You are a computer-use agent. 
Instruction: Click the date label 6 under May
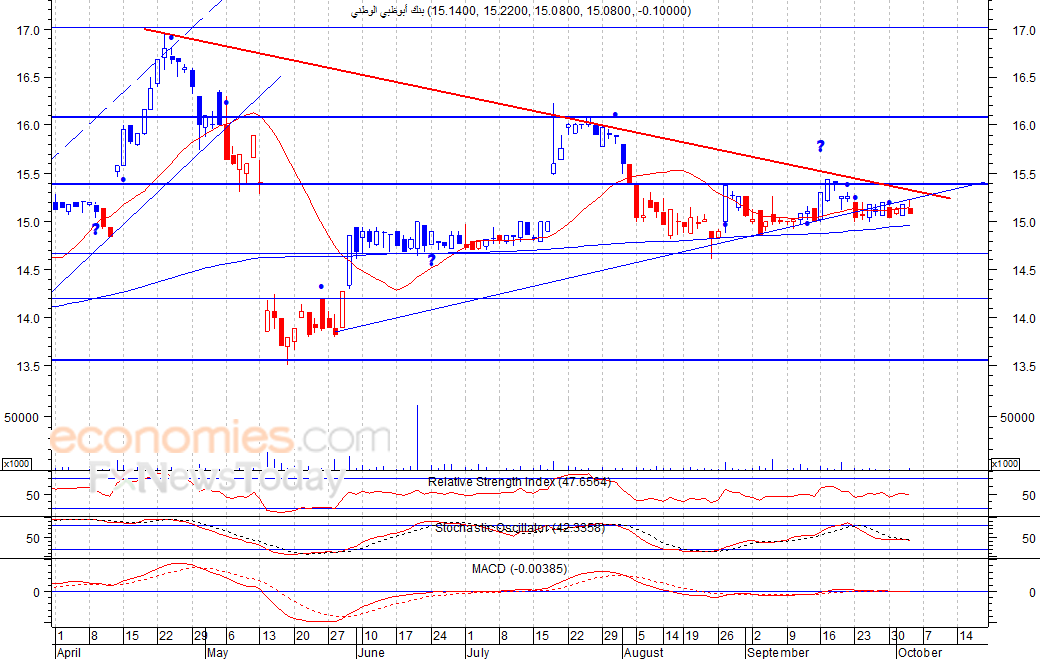(231, 636)
